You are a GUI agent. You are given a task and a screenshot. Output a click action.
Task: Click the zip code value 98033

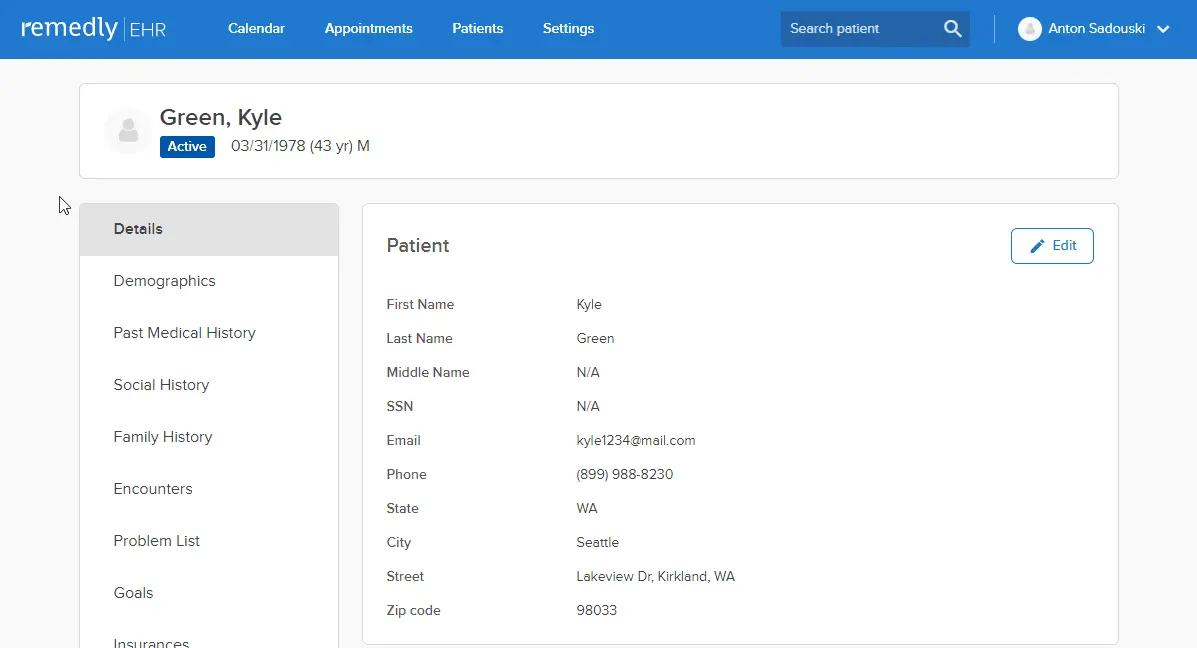click(x=596, y=611)
